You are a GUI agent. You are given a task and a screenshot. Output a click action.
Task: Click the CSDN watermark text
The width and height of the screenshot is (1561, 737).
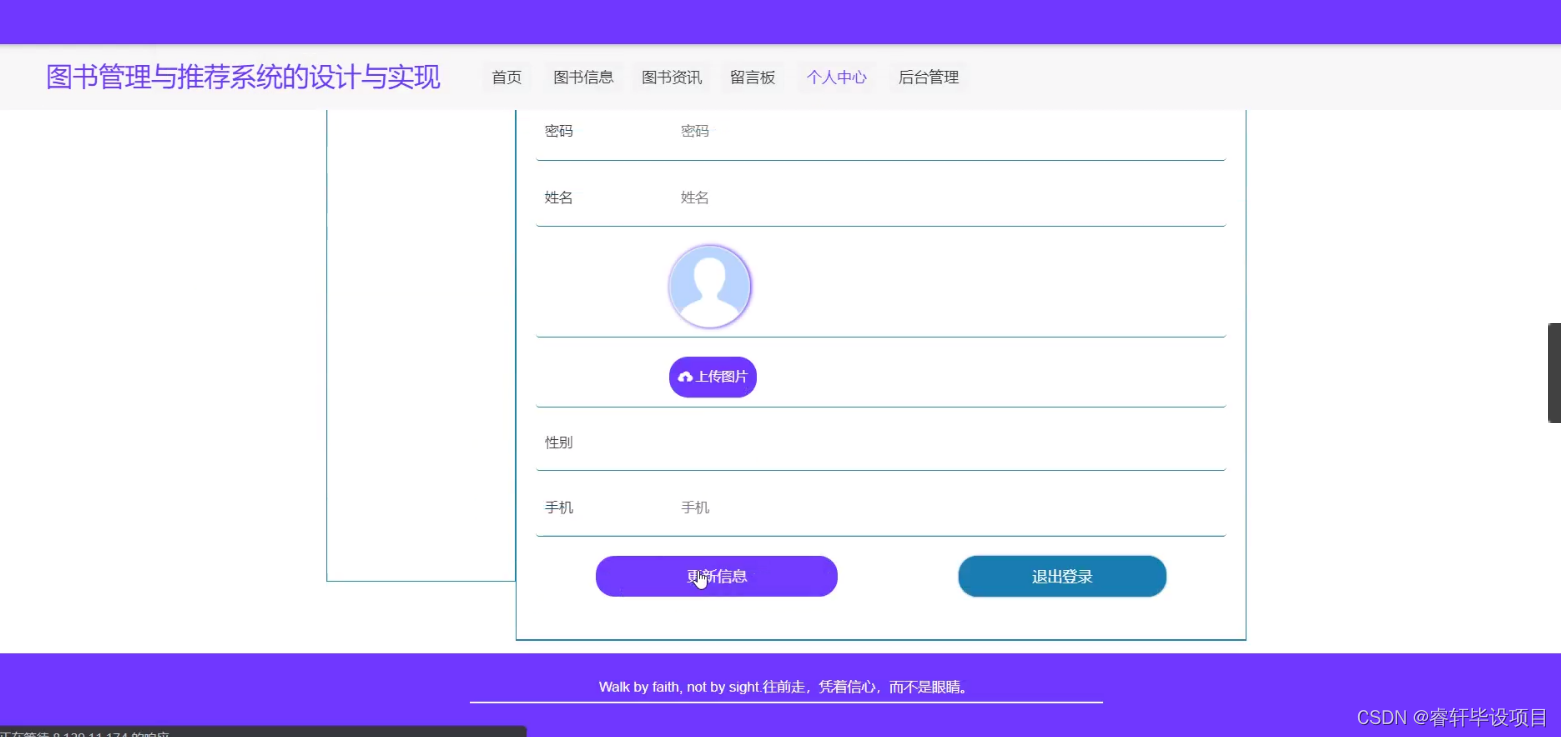click(1449, 717)
